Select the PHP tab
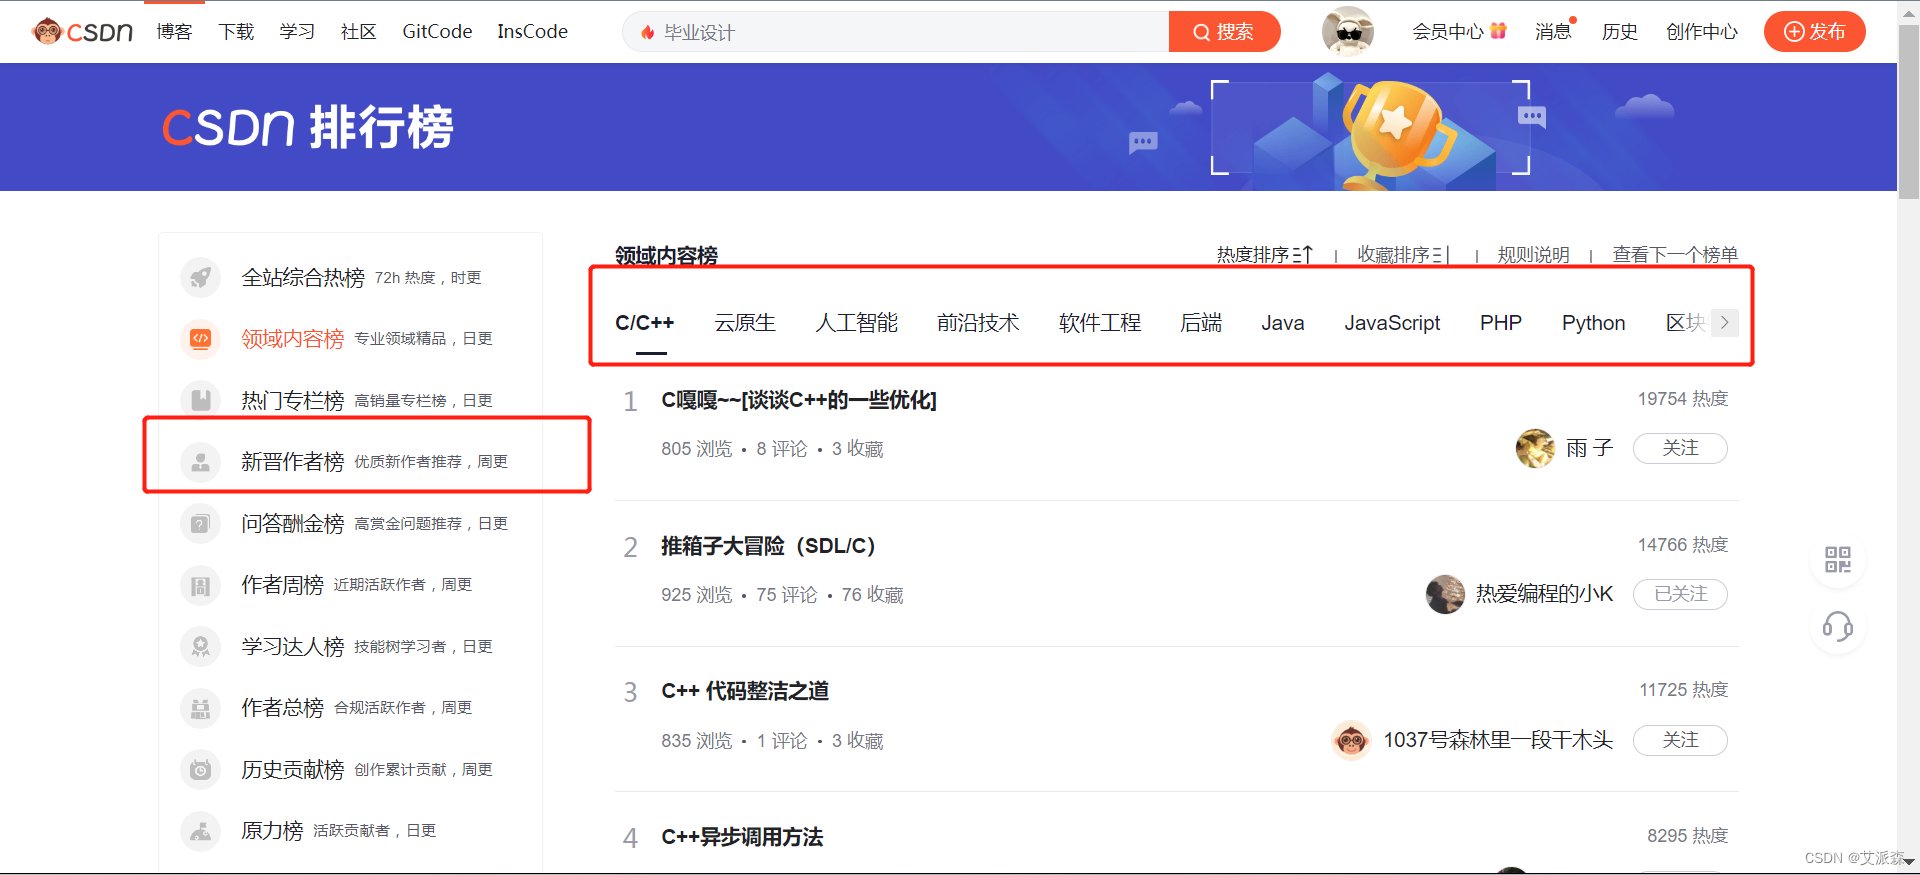The width and height of the screenshot is (1920, 875). pyautogui.click(x=1501, y=323)
